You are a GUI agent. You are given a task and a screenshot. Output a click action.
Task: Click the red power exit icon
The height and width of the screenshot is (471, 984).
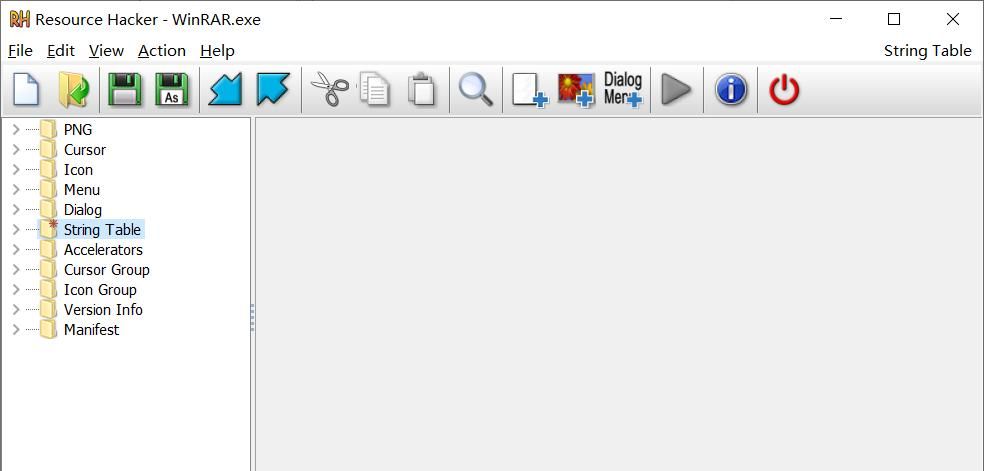pos(784,90)
